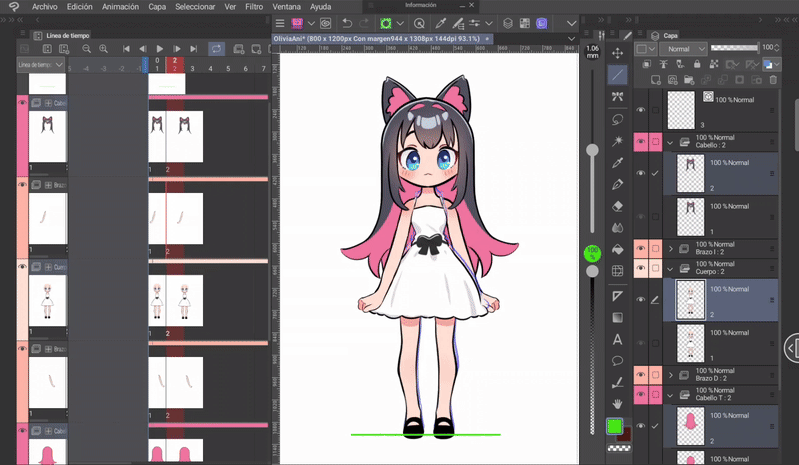Screen dimensions: 799x465
Task: Choose the Hand move tool
Action: 617,403
